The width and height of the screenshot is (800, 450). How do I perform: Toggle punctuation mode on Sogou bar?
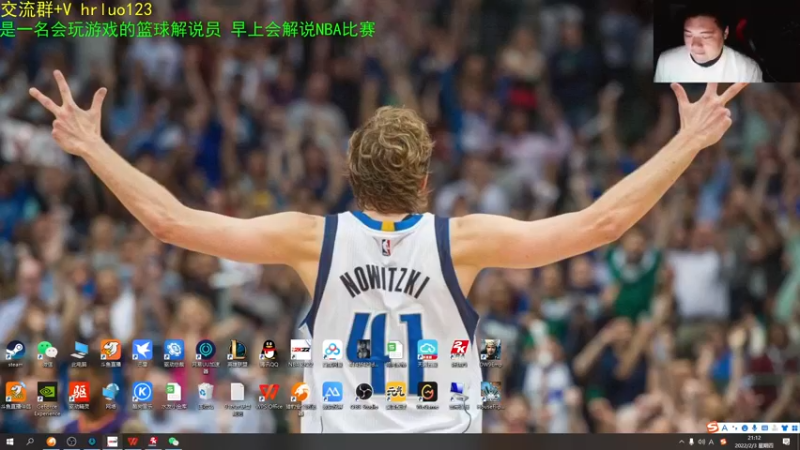[735, 428]
